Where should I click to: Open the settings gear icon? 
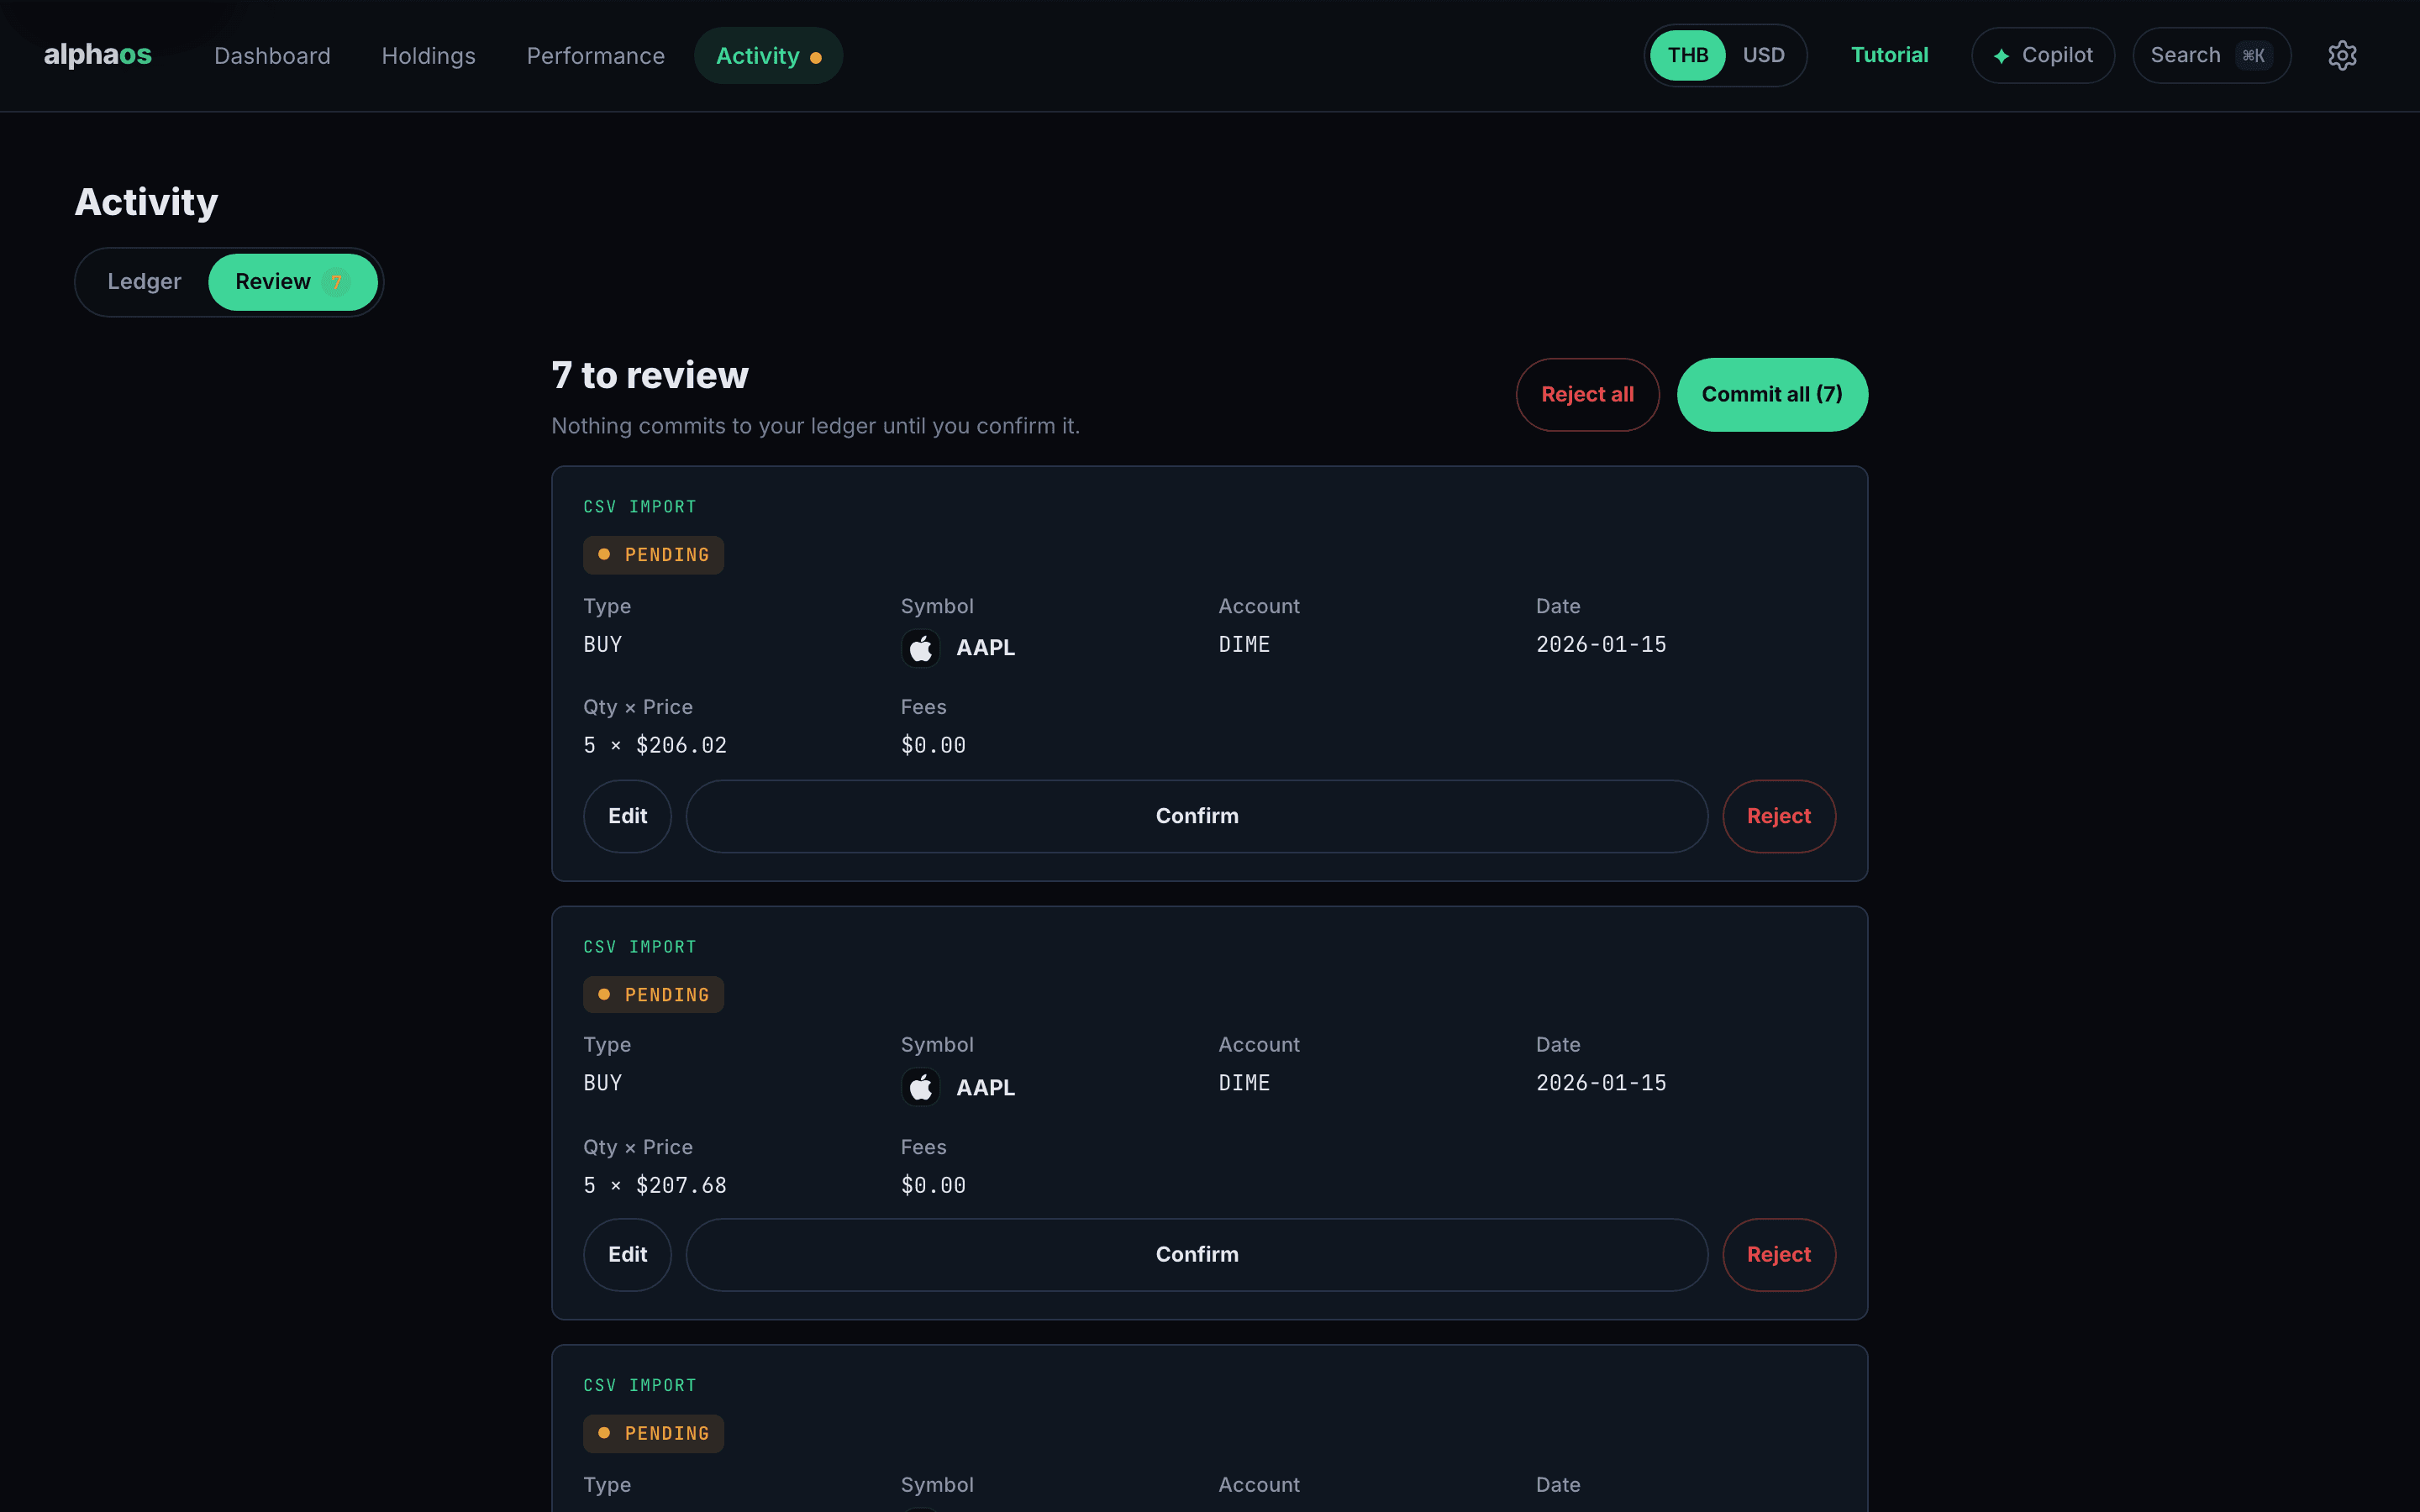2342,55
